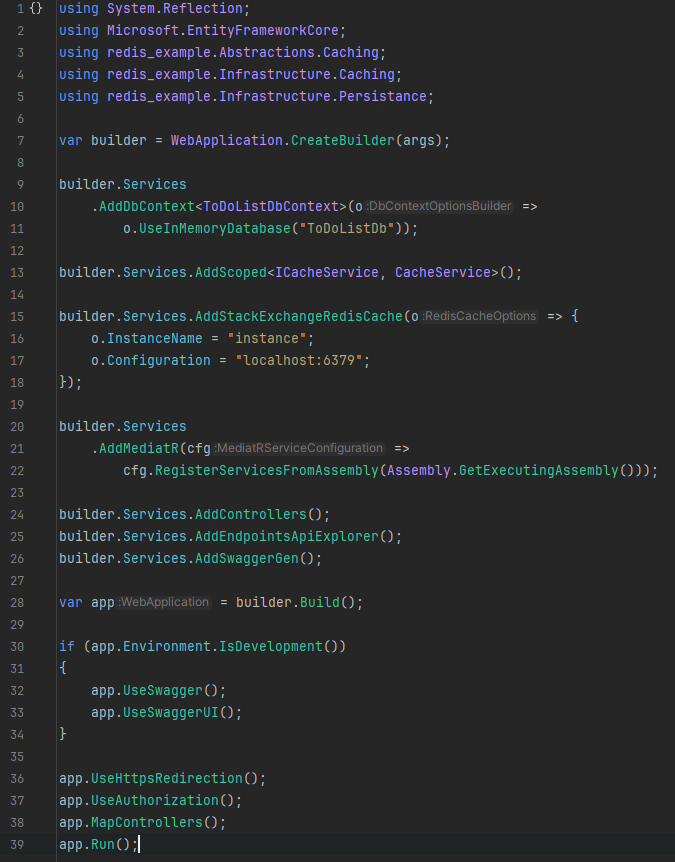Click the 'AddMediatR' method name
675x862 pixels.
139,448
